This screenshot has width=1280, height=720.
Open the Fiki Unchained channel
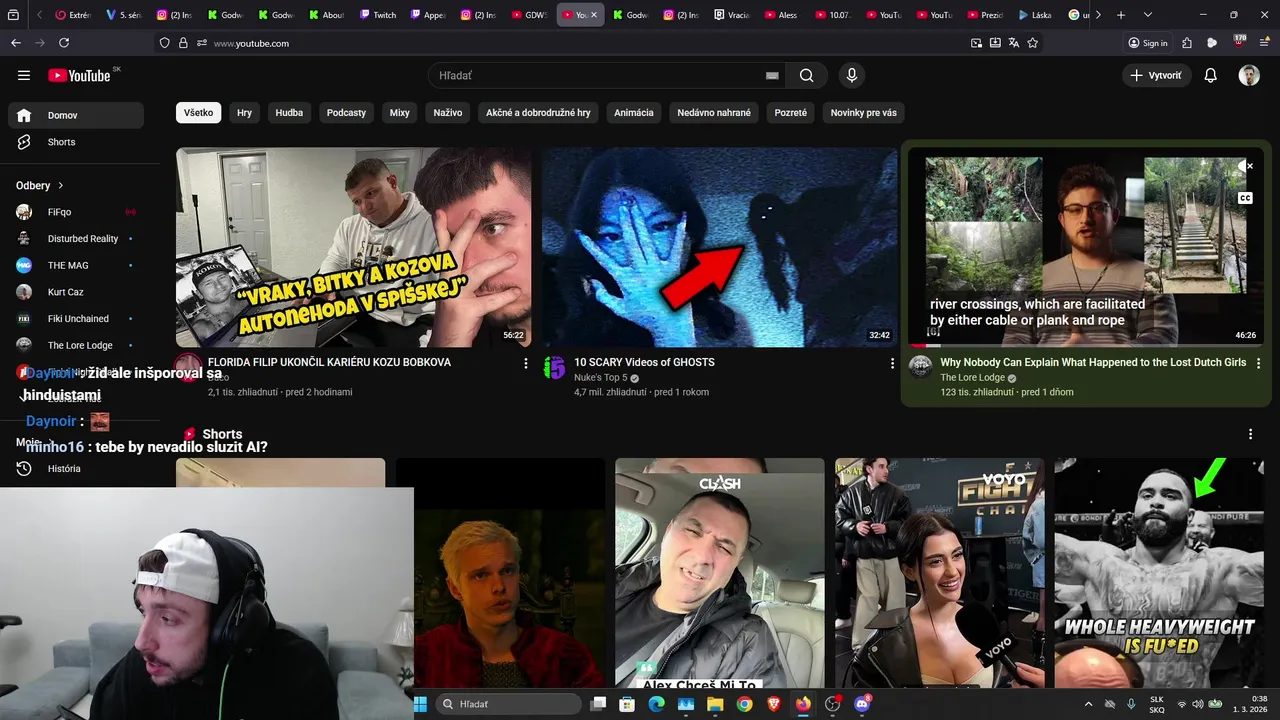76,318
